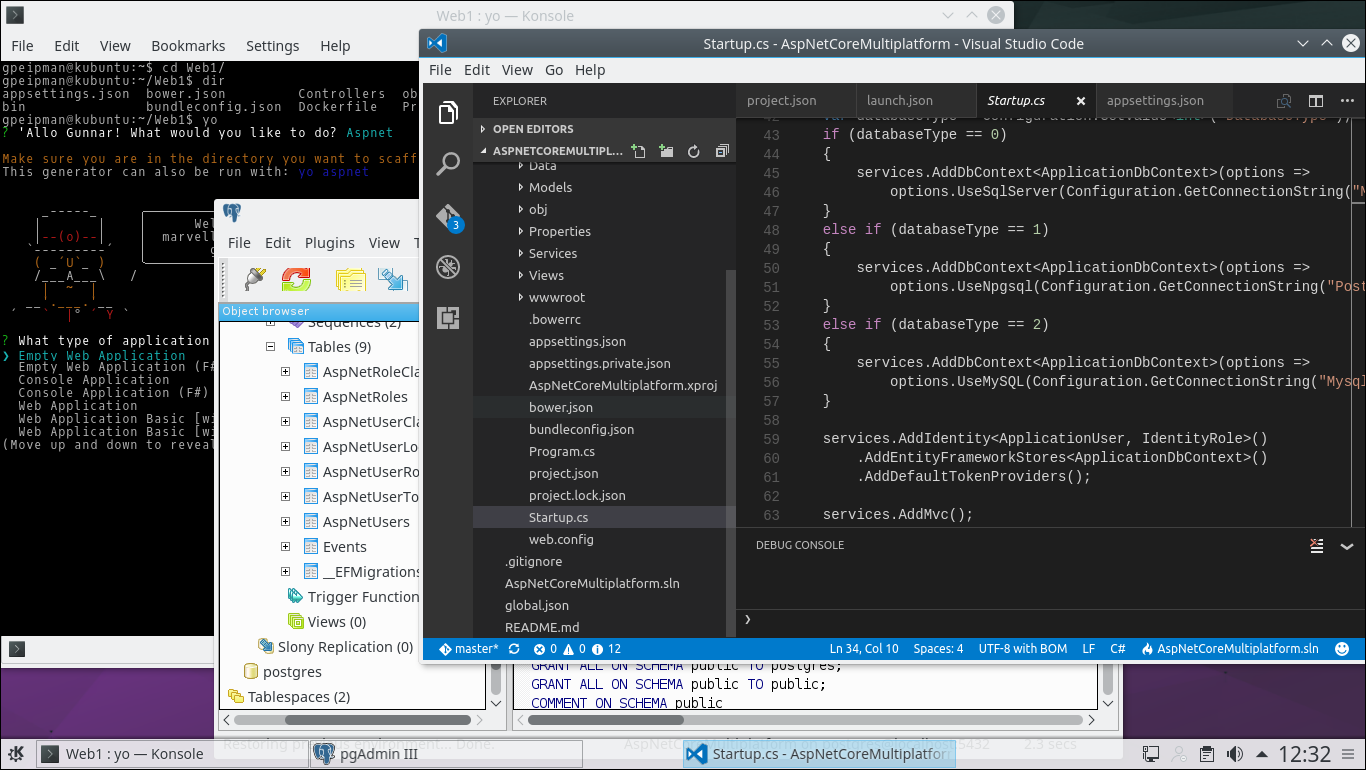The image size is (1366, 770).
Task: Click the feedback smiley in status bar
Action: coord(1341,649)
